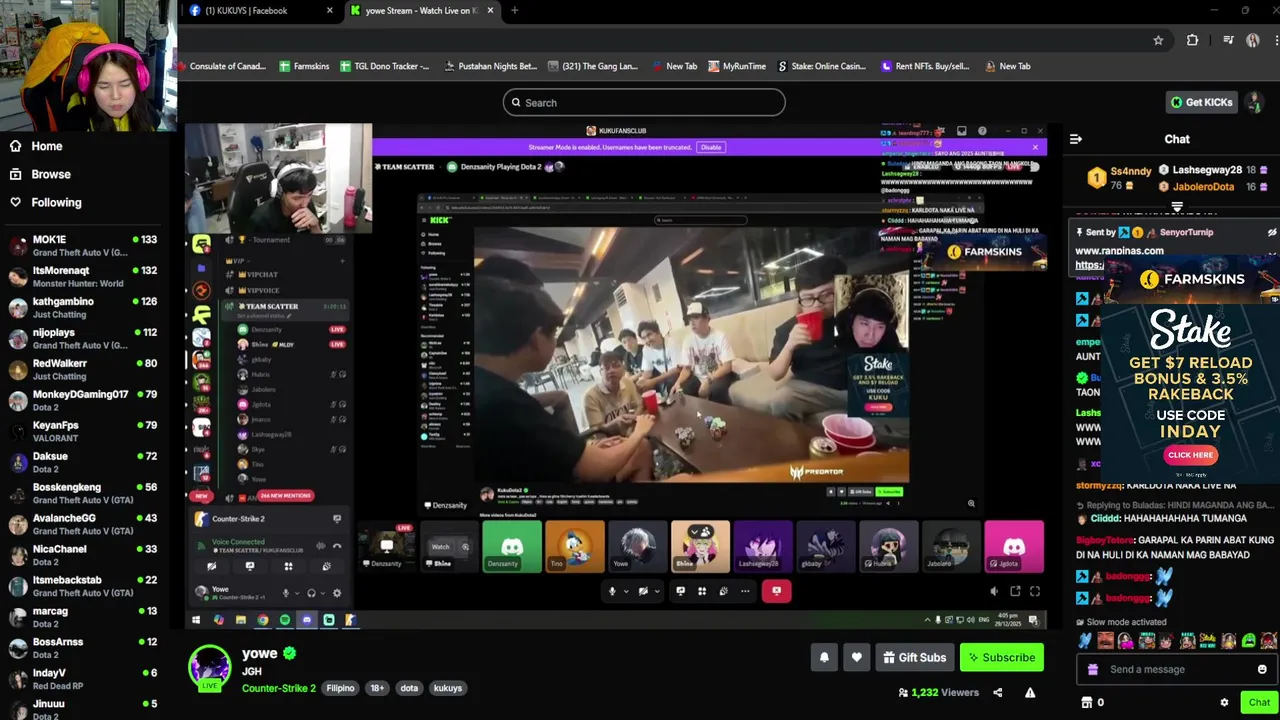Collapse the chat panel arrow icon
The image size is (1280, 720).
click(x=1076, y=139)
